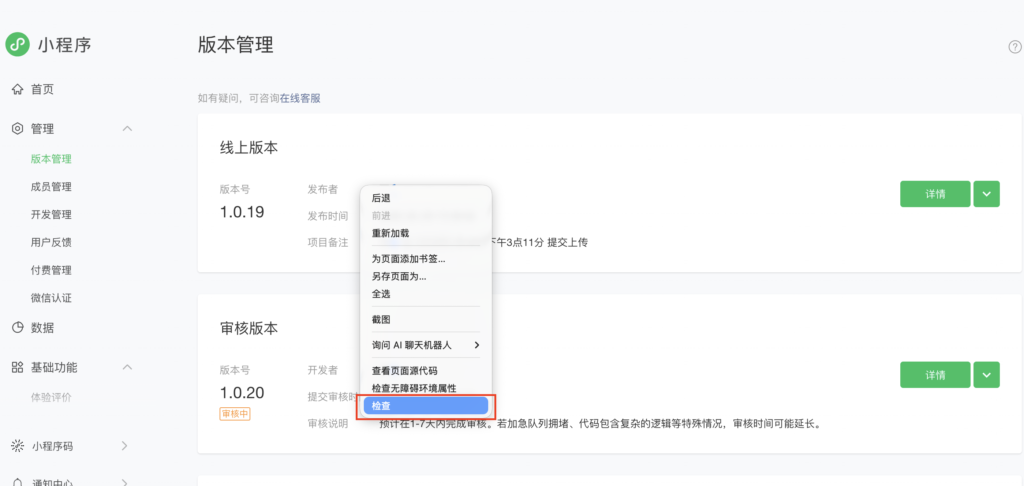Open dropdown arrow next to 线上版本 详情
1024x486 pixels.
pyautogui.click(x=986, y=194)
